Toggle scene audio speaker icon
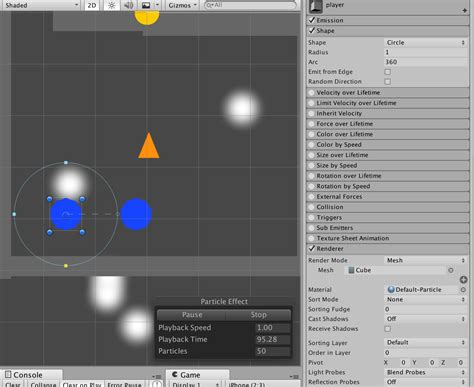Screen dimensions: 474x387 pos(128,5)
